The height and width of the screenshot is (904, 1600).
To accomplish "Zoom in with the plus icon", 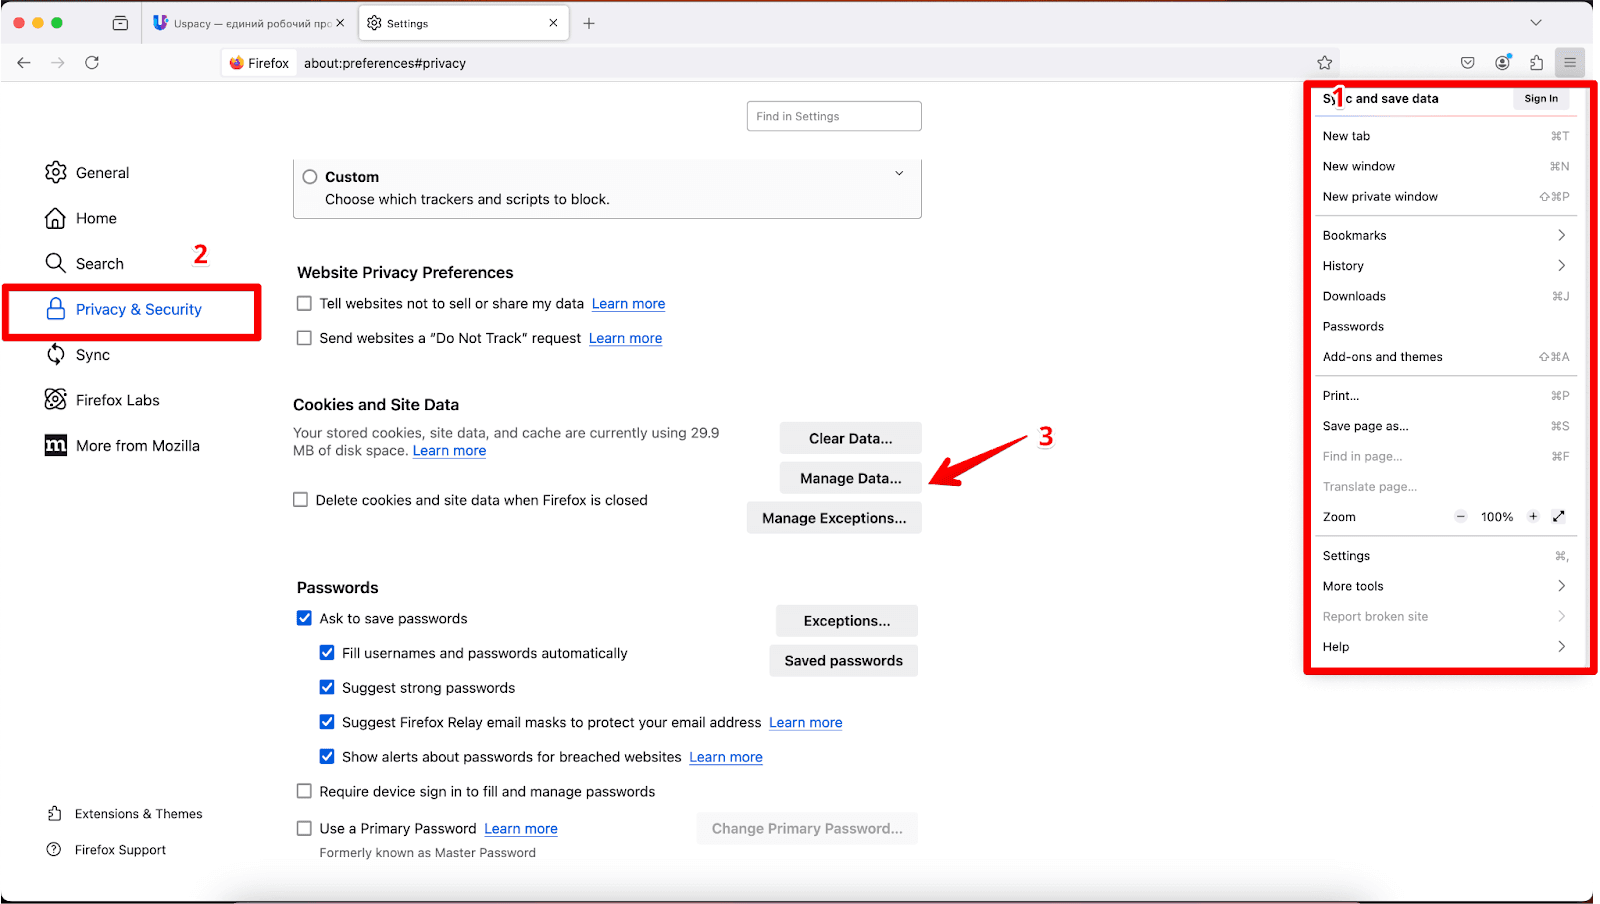I will (x=1533, y=517).
